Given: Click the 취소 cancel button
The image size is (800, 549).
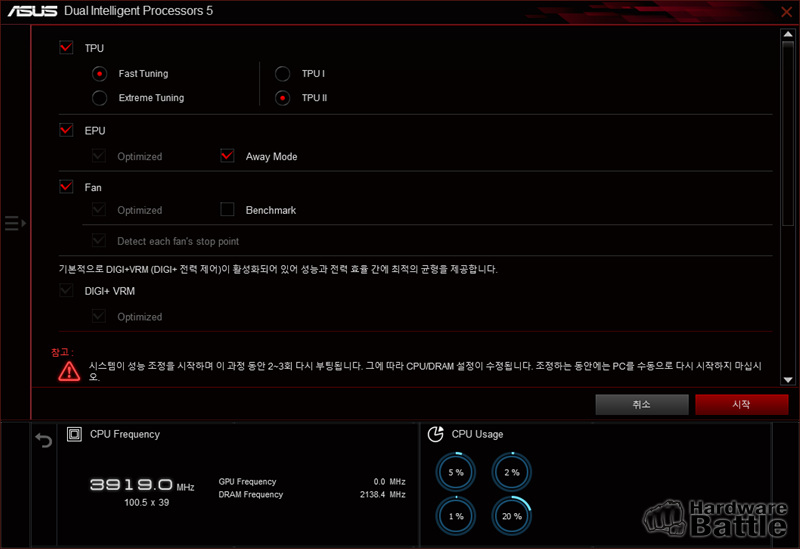Looking at the screenshot, I should [642, 405].
